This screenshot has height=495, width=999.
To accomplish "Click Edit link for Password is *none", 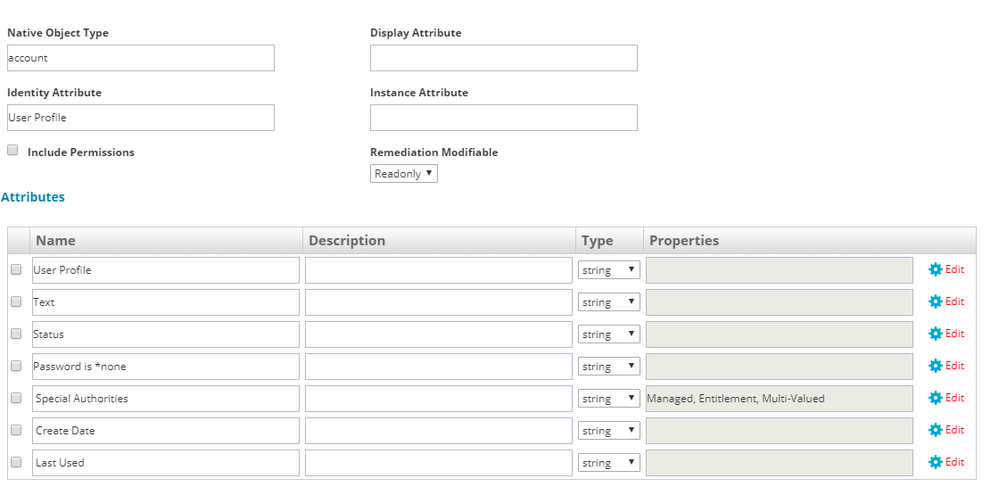I will point(955,366).
